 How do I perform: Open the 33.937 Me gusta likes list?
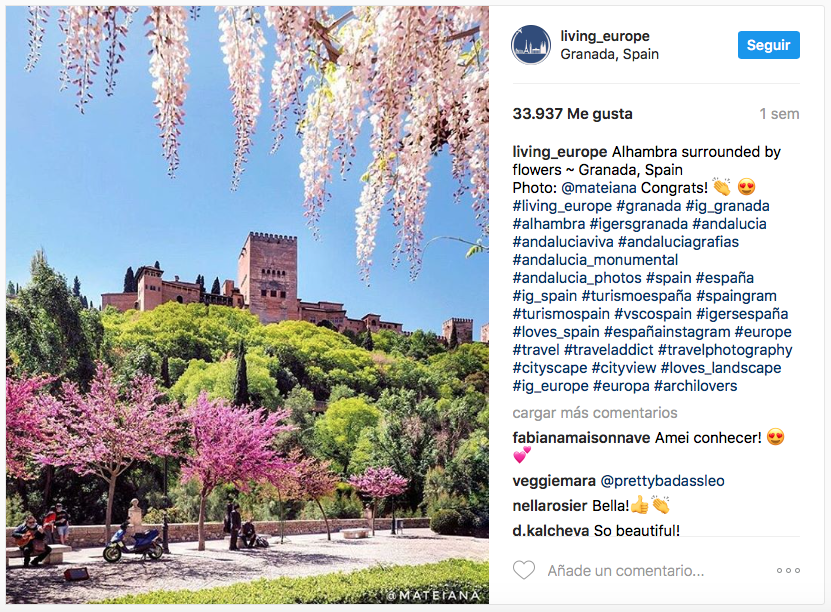pos(572,114)
